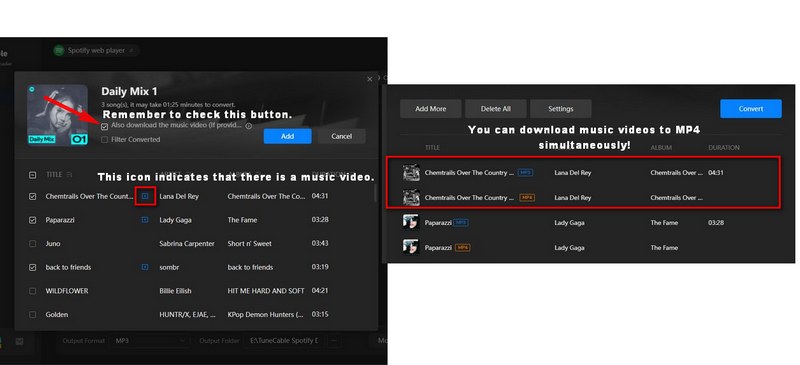Click the MP3 badge on the Chemtrails track
Image resolution: width=800 pixels, height=365 pixels.
(x=525, y=173)
